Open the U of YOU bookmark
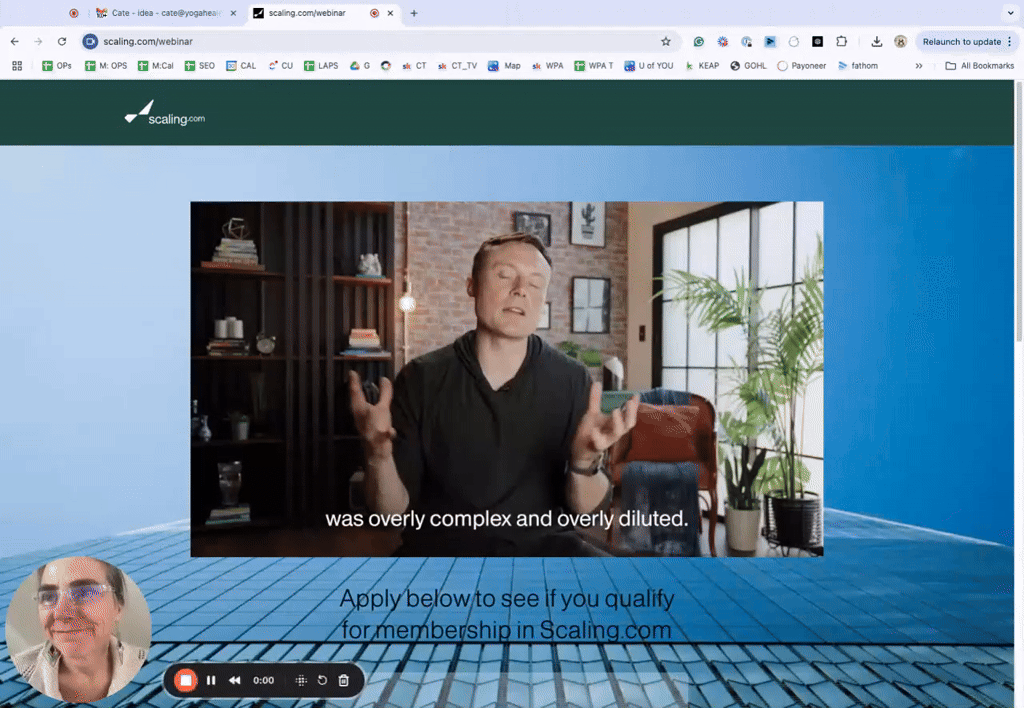The width and height of the screenshot is (1024, 708). point(648,65)
